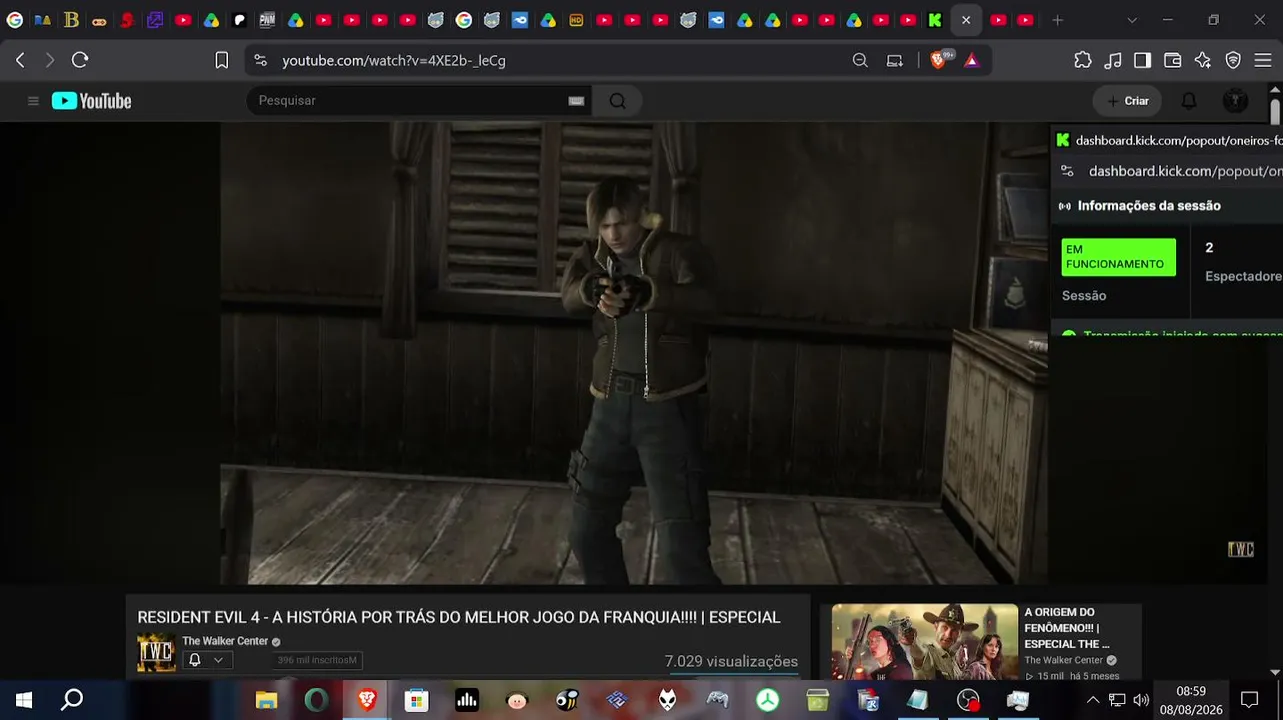The width and height of the screenshot is (1283, 720).
Task: Open the Windows notification center
Action: click(x=1249, y=700)
